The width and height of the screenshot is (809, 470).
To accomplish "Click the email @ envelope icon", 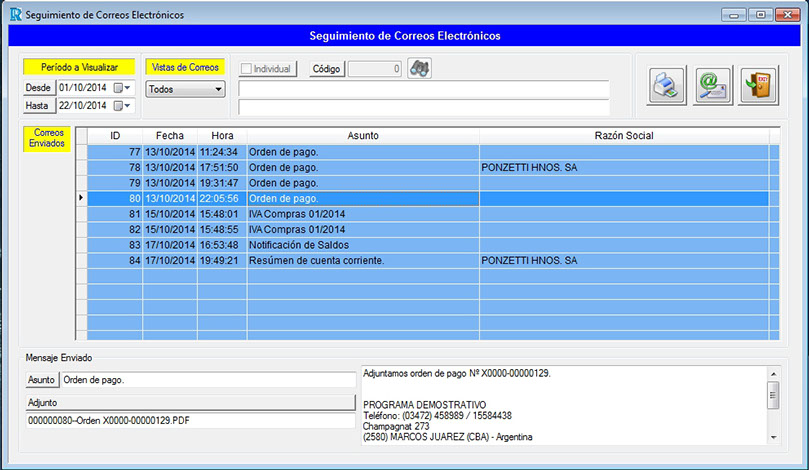I will pos(711,84).
